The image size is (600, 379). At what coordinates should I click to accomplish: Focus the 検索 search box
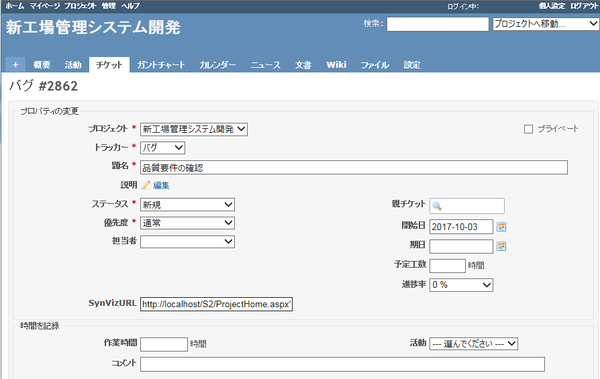(x=438, y=24)
